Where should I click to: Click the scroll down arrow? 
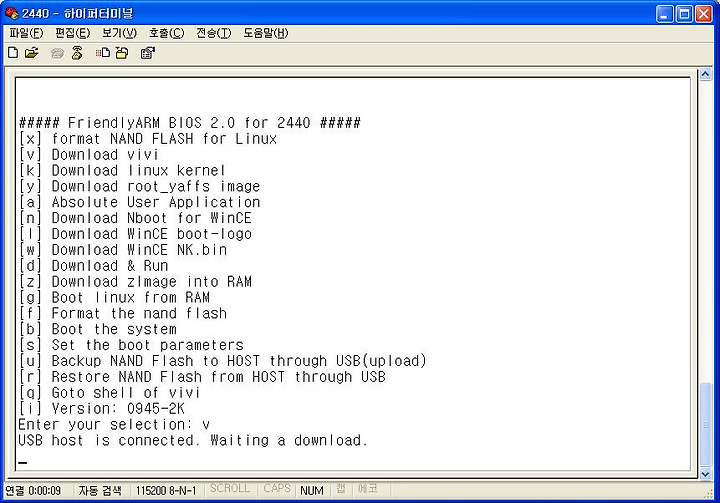click(x=706, y=474)
